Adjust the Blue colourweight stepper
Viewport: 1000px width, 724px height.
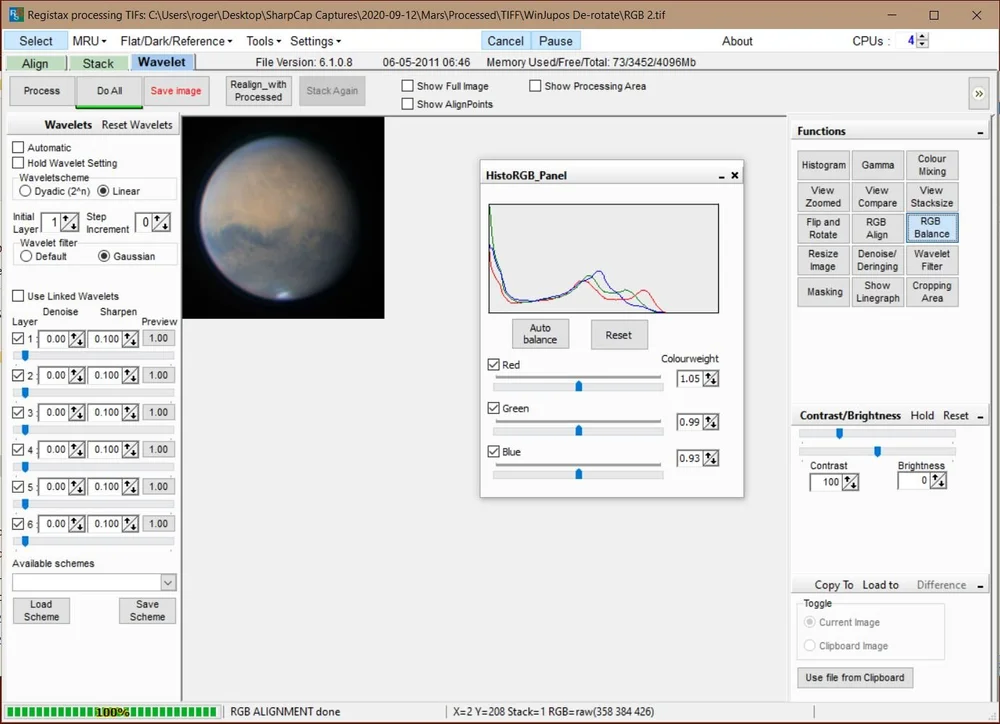711,459
